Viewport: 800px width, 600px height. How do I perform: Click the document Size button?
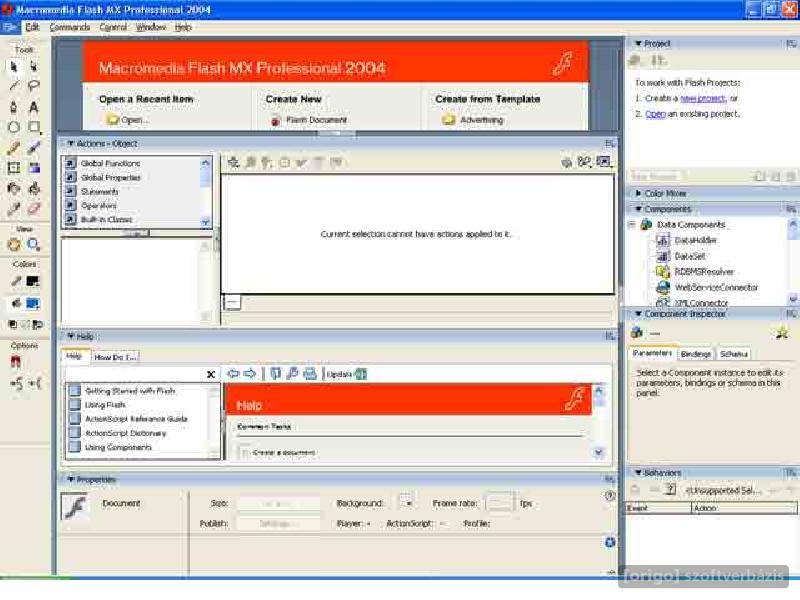click(279, 504)
